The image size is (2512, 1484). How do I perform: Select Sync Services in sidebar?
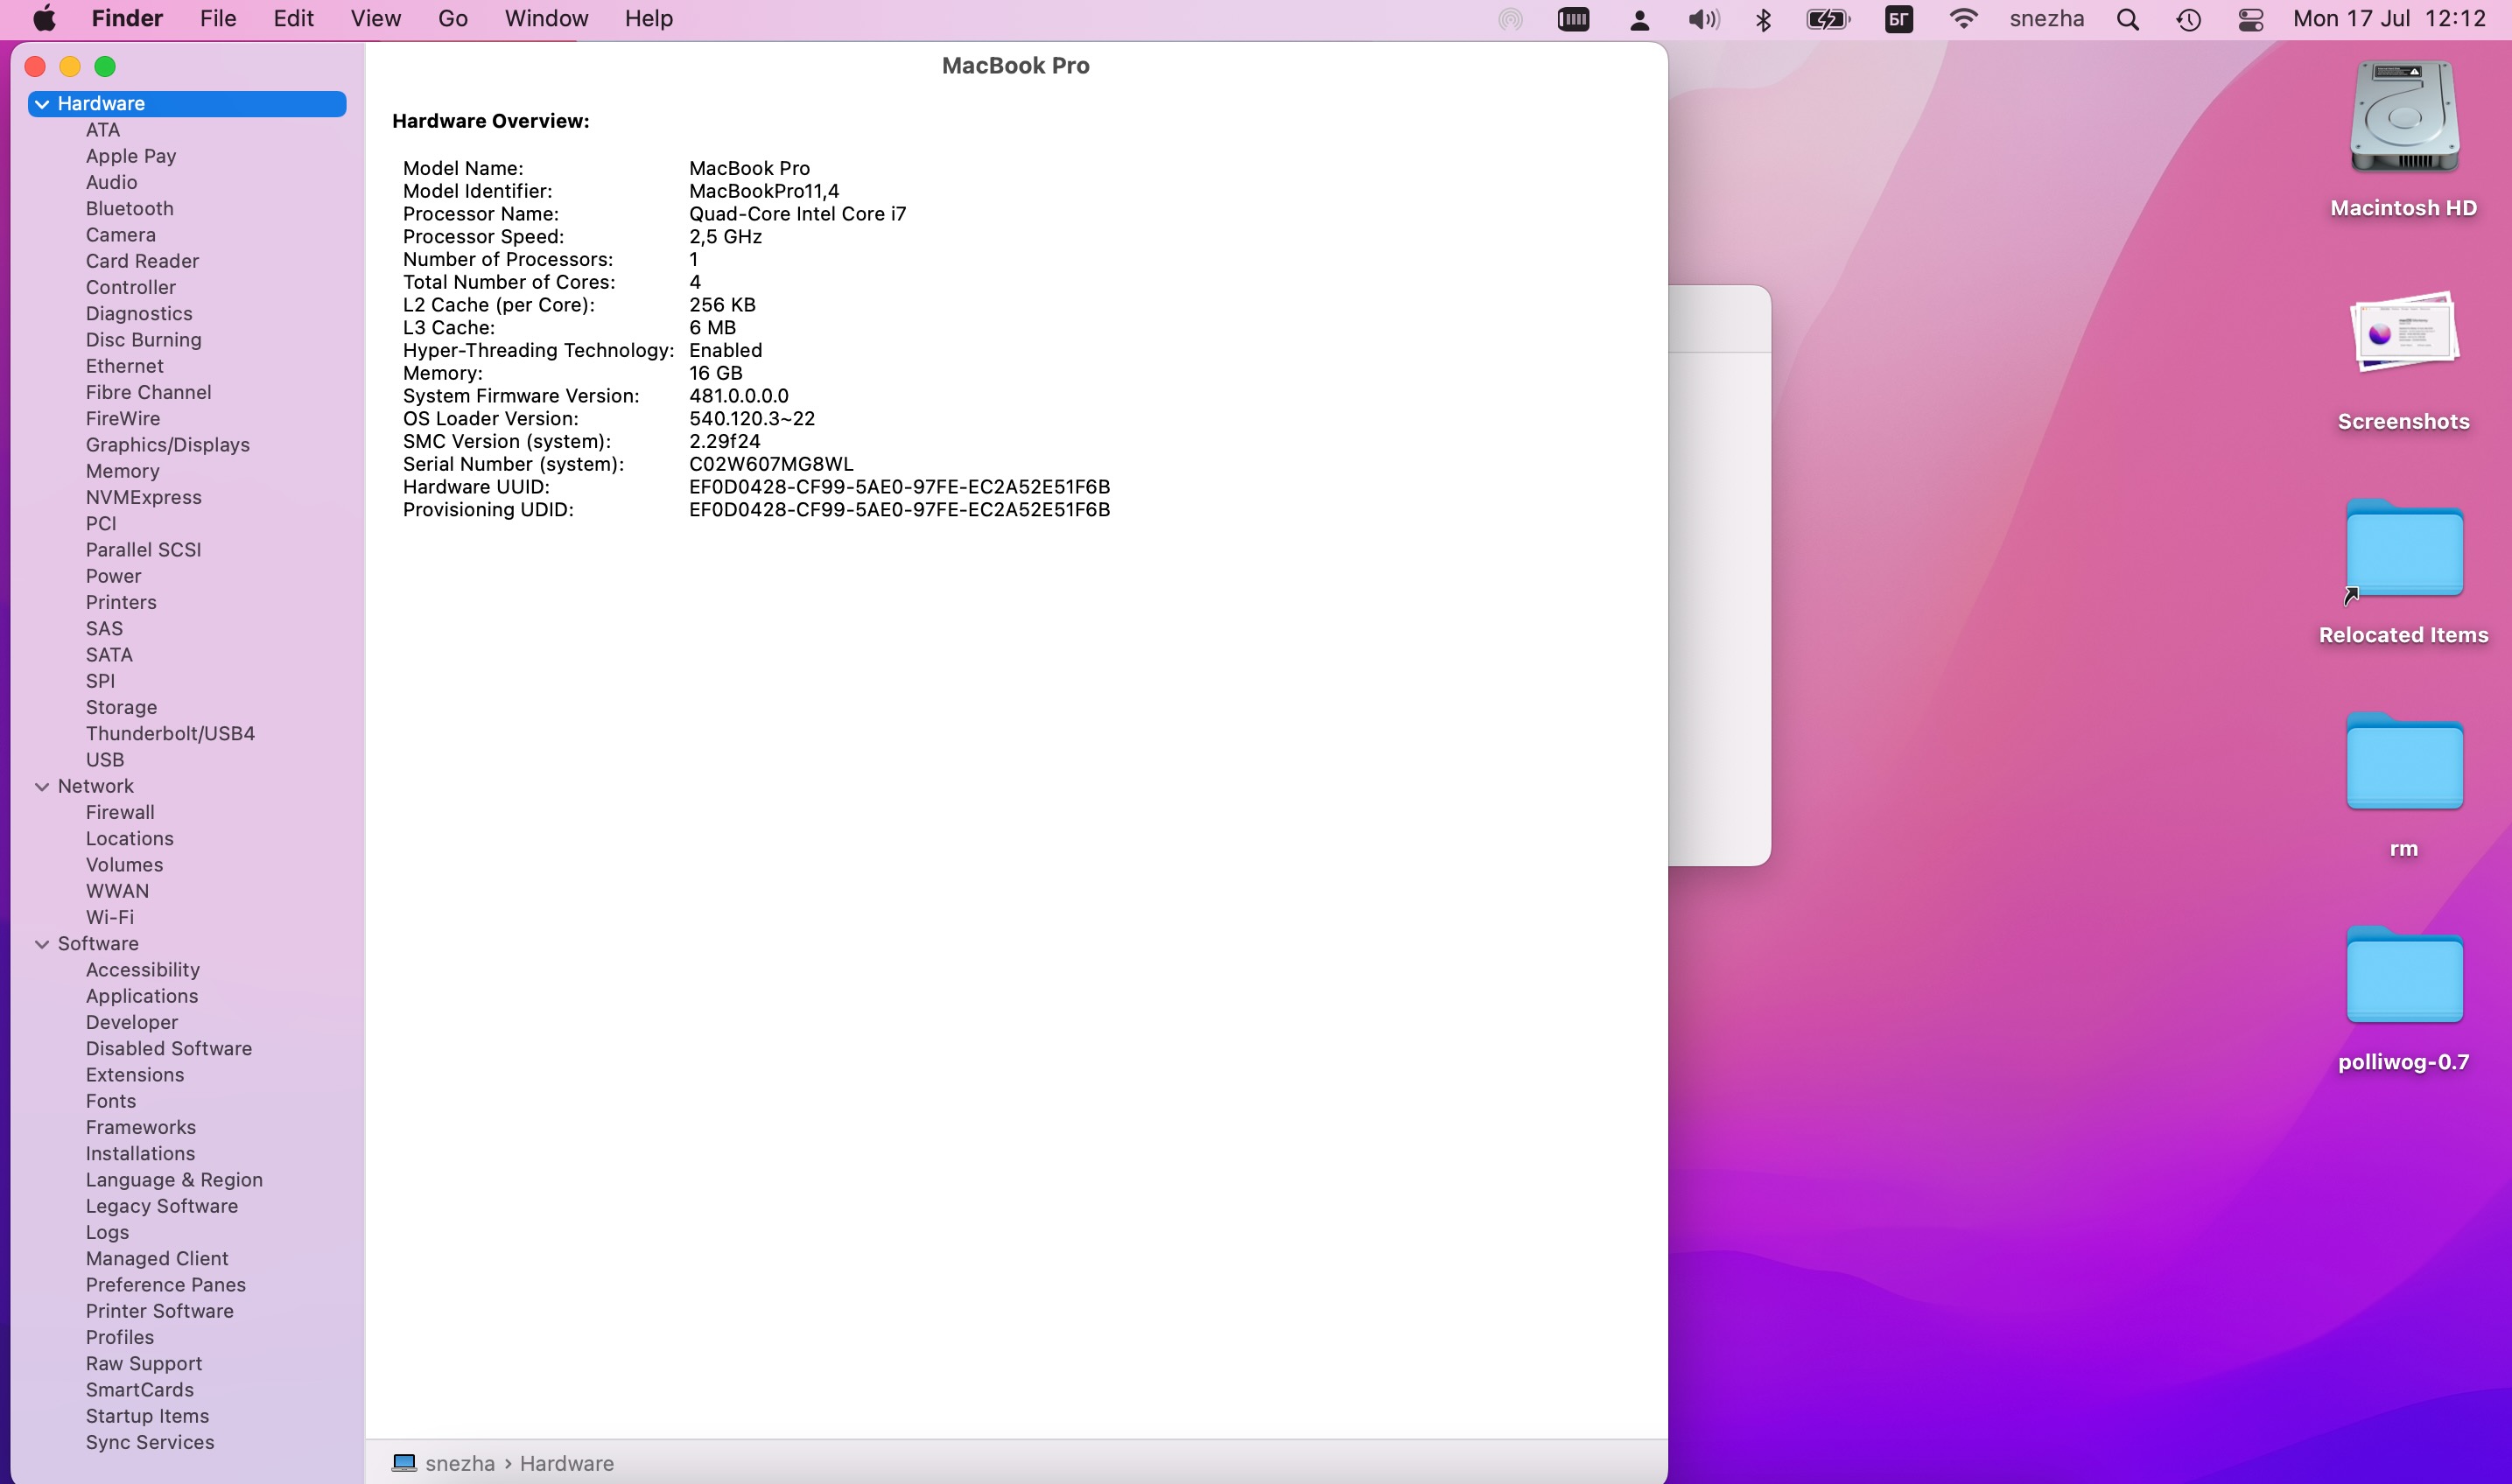150,1442
